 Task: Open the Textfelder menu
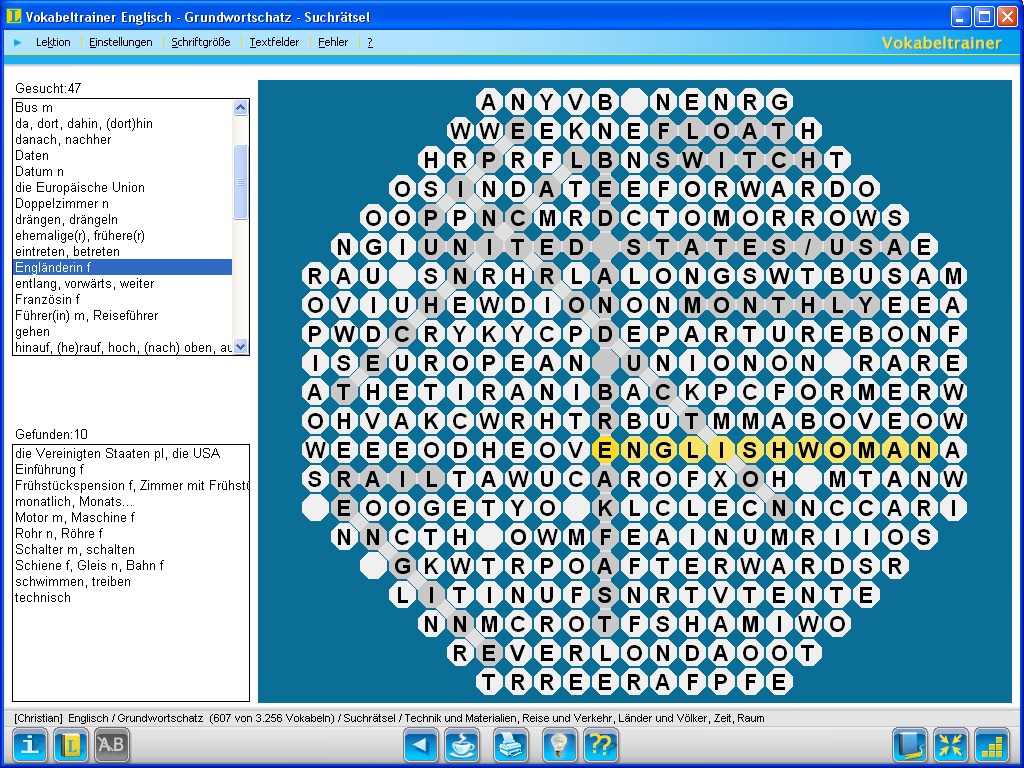click(x=274, y=42)
